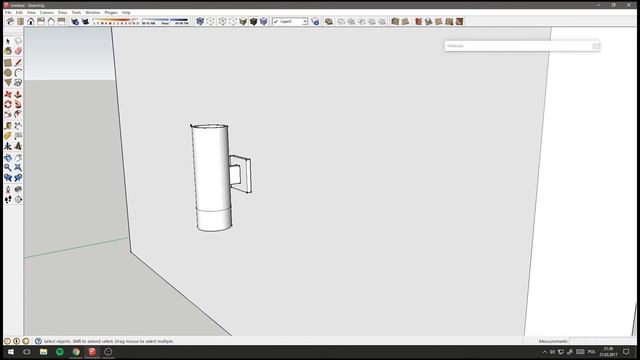Select the red Line pencil tool
640x360 pixels.
tap(18, 63)
